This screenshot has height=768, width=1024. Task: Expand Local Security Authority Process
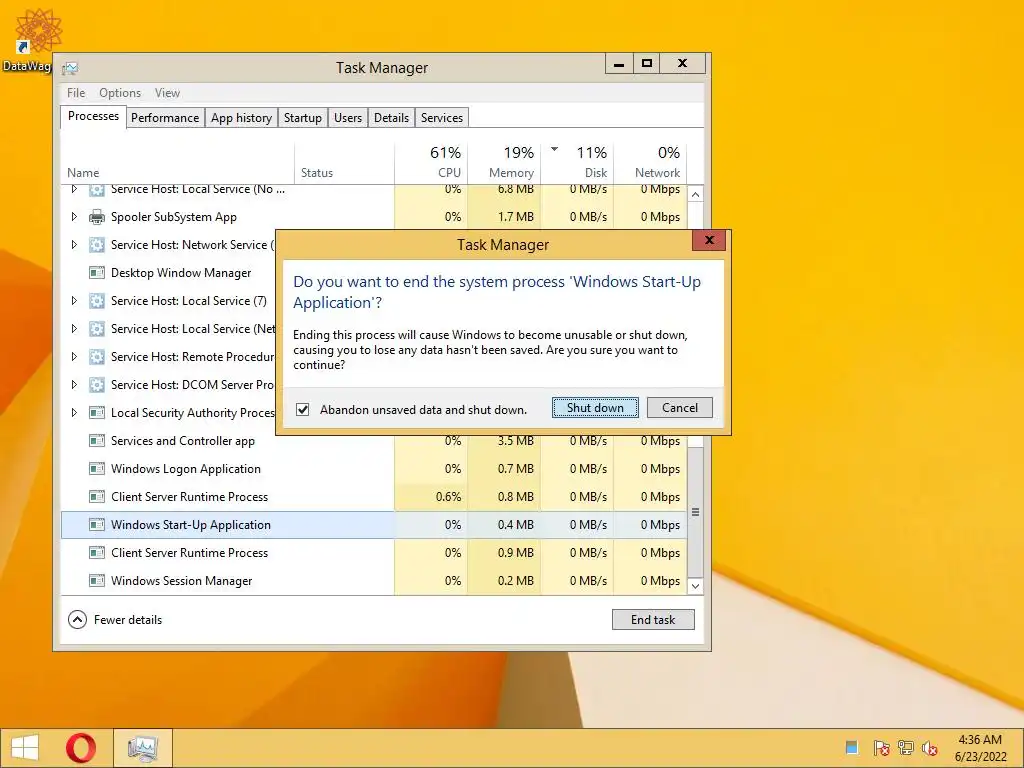coord(74,413)
